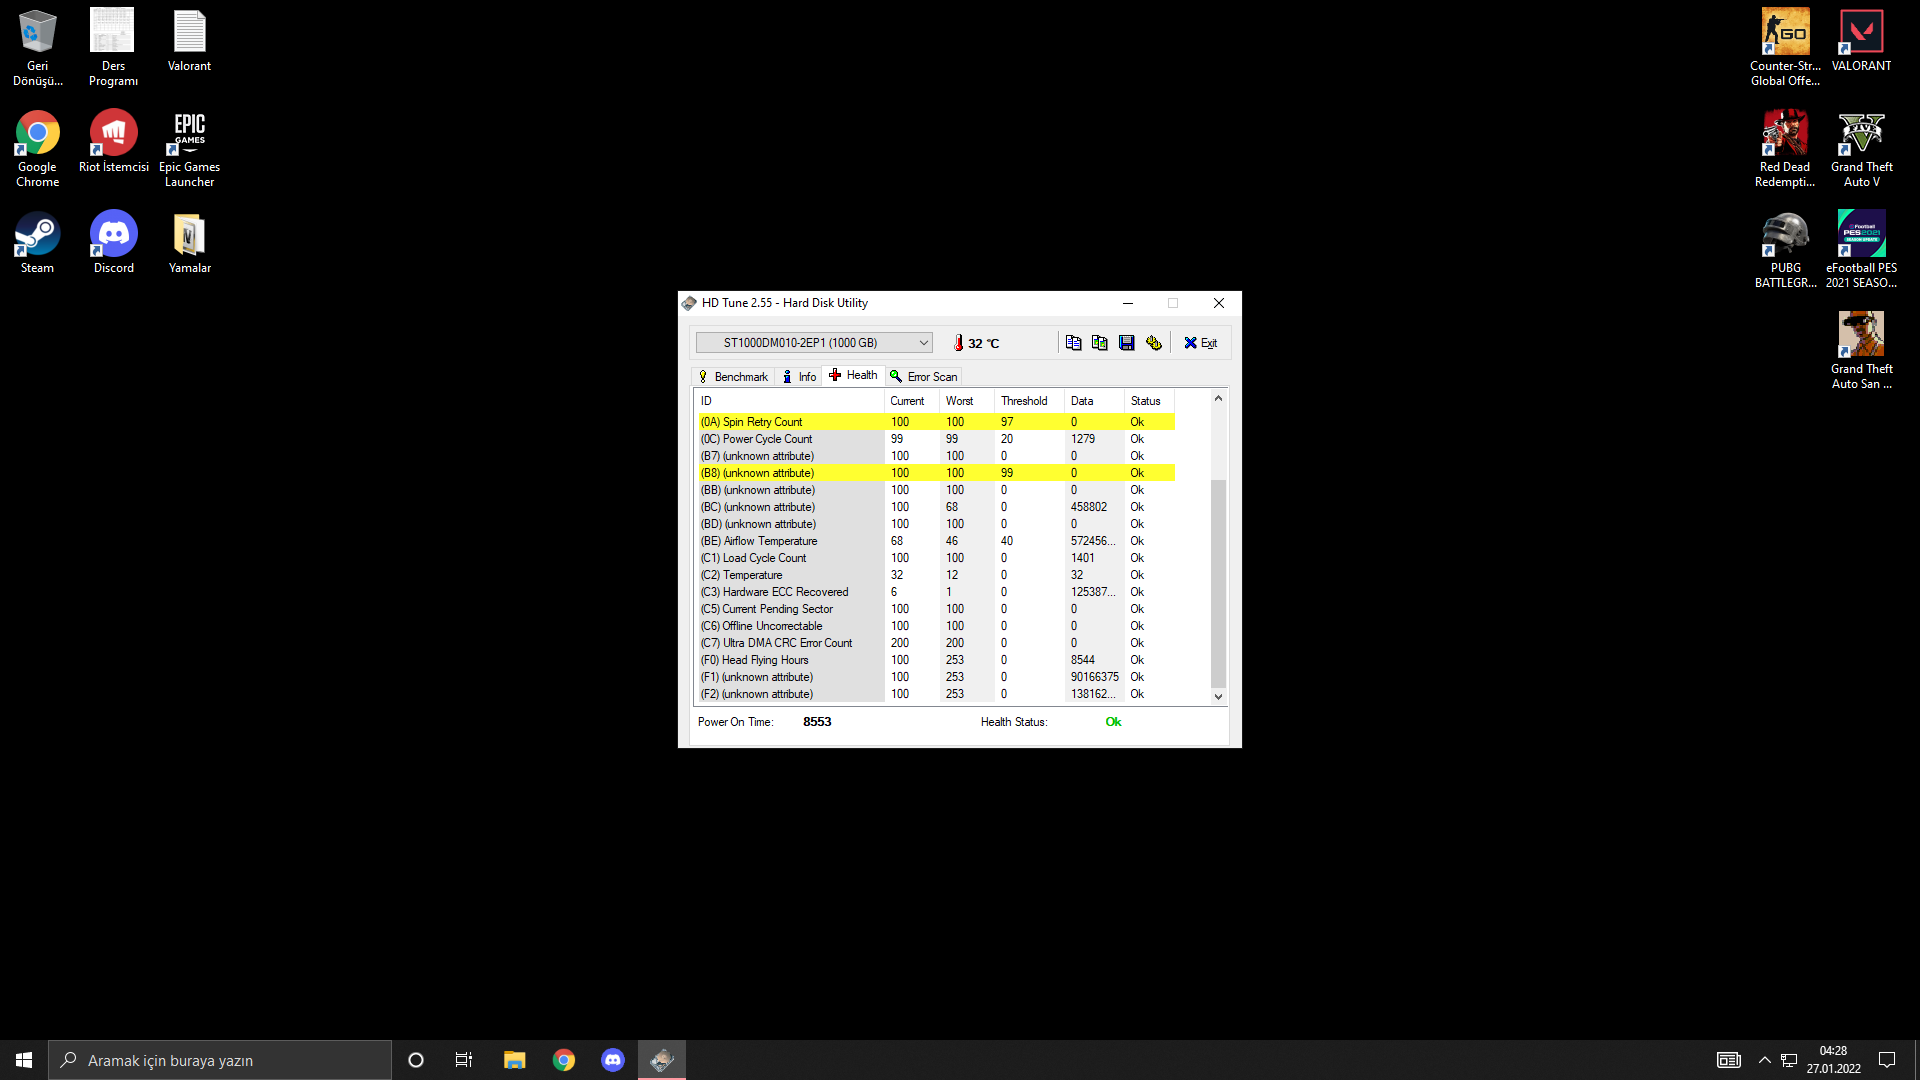
Task: Launch Discord from the taskbar
Action: point(613,1059)
